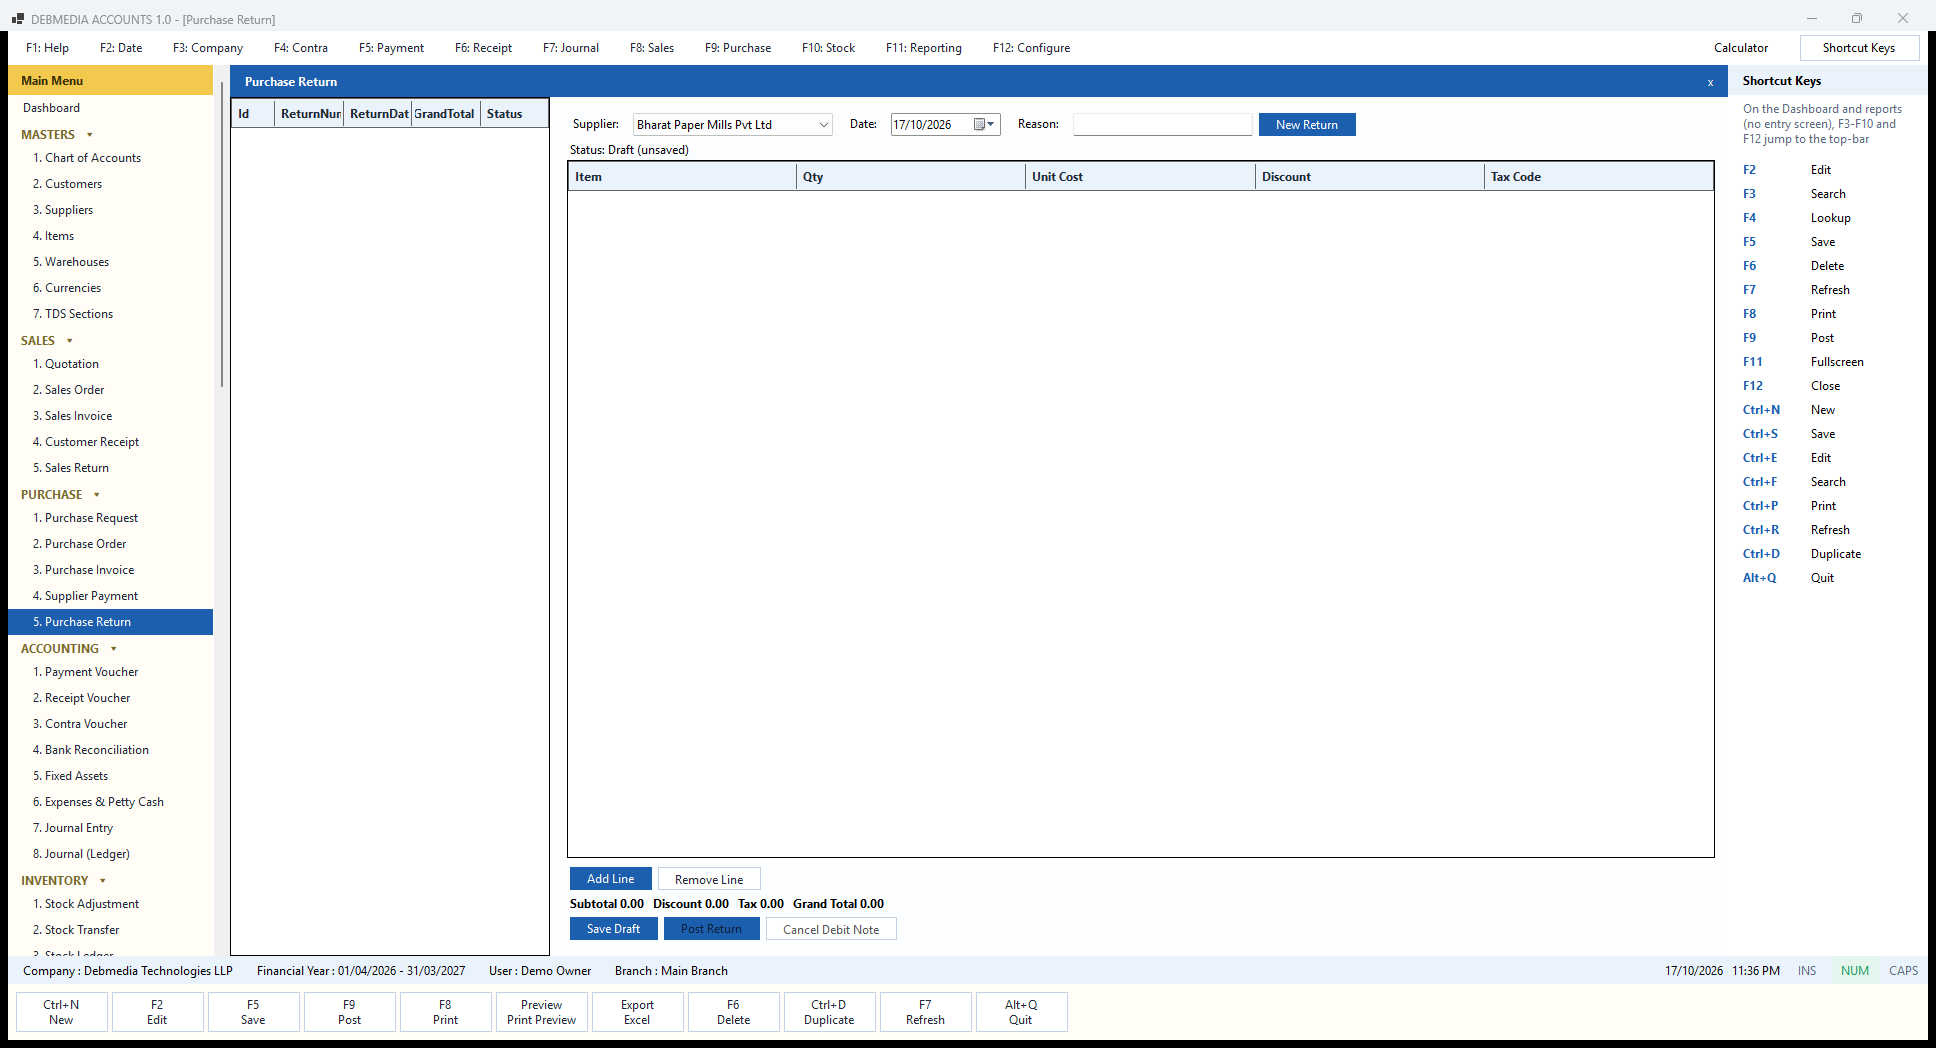Image resolution: width=1936 pixels, height=1048 pixels.
Task: Open Chart of Accounts in sidebar
Action: tap(110, 158)
